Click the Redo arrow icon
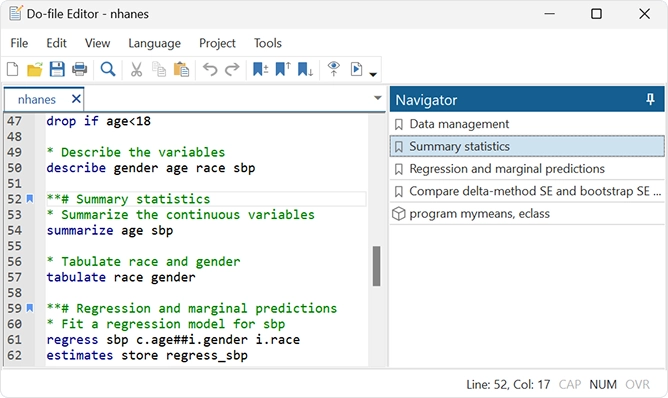The width and height of the screenshot is (668, 398). pos(232,69)
